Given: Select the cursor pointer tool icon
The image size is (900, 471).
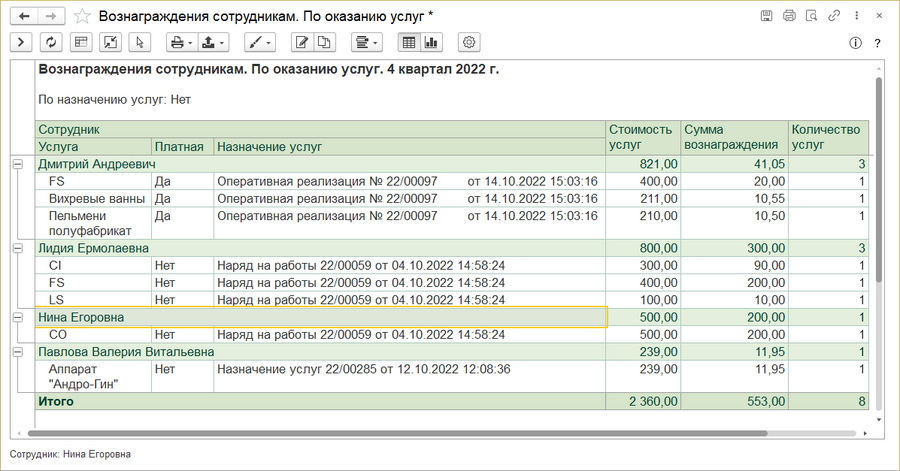Looking at the screenshot, I should [139, 42].
